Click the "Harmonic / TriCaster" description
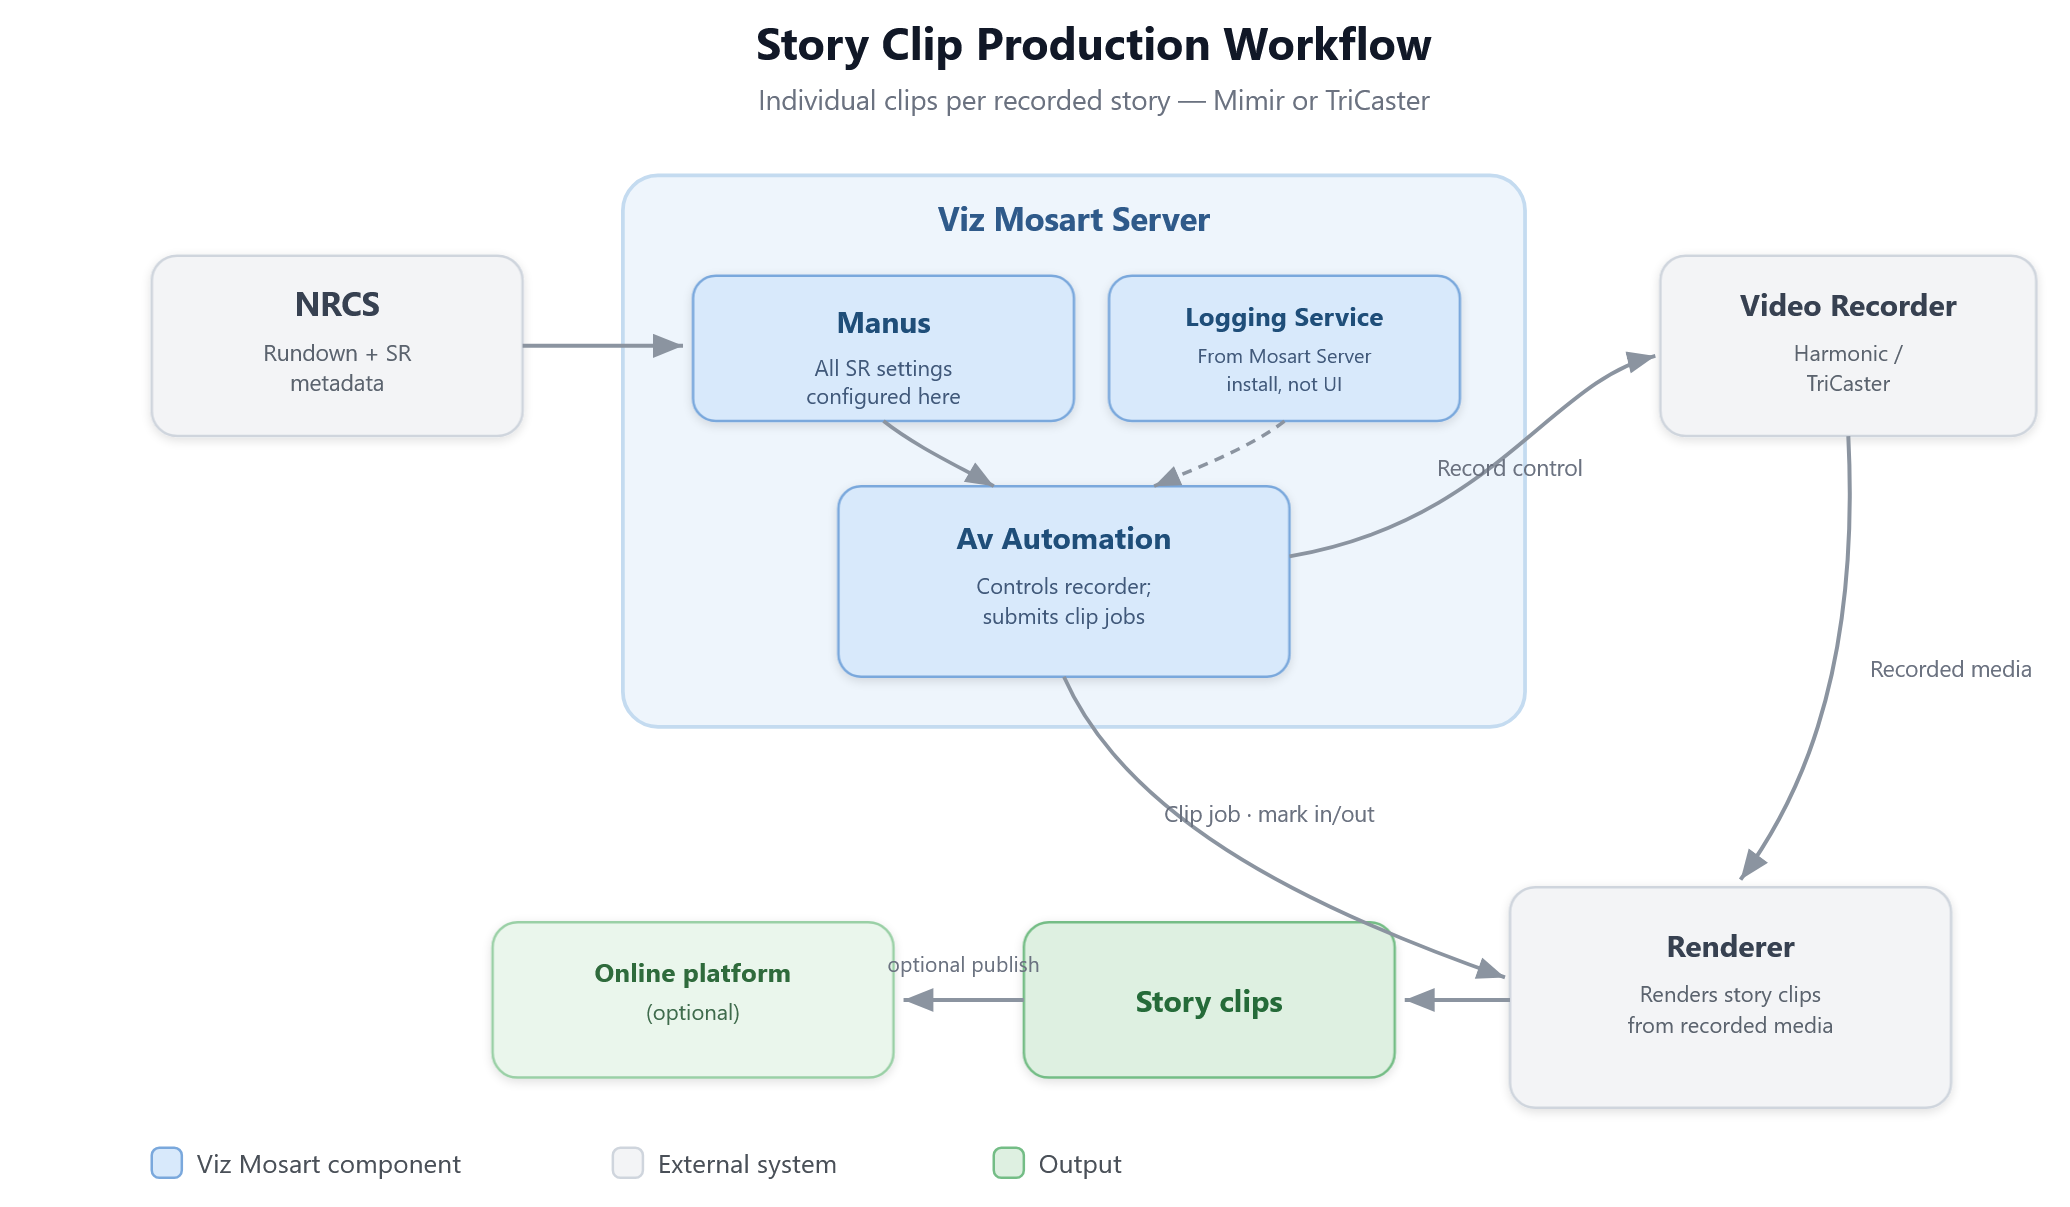 pyautogui.click(x=1848, y=368)
